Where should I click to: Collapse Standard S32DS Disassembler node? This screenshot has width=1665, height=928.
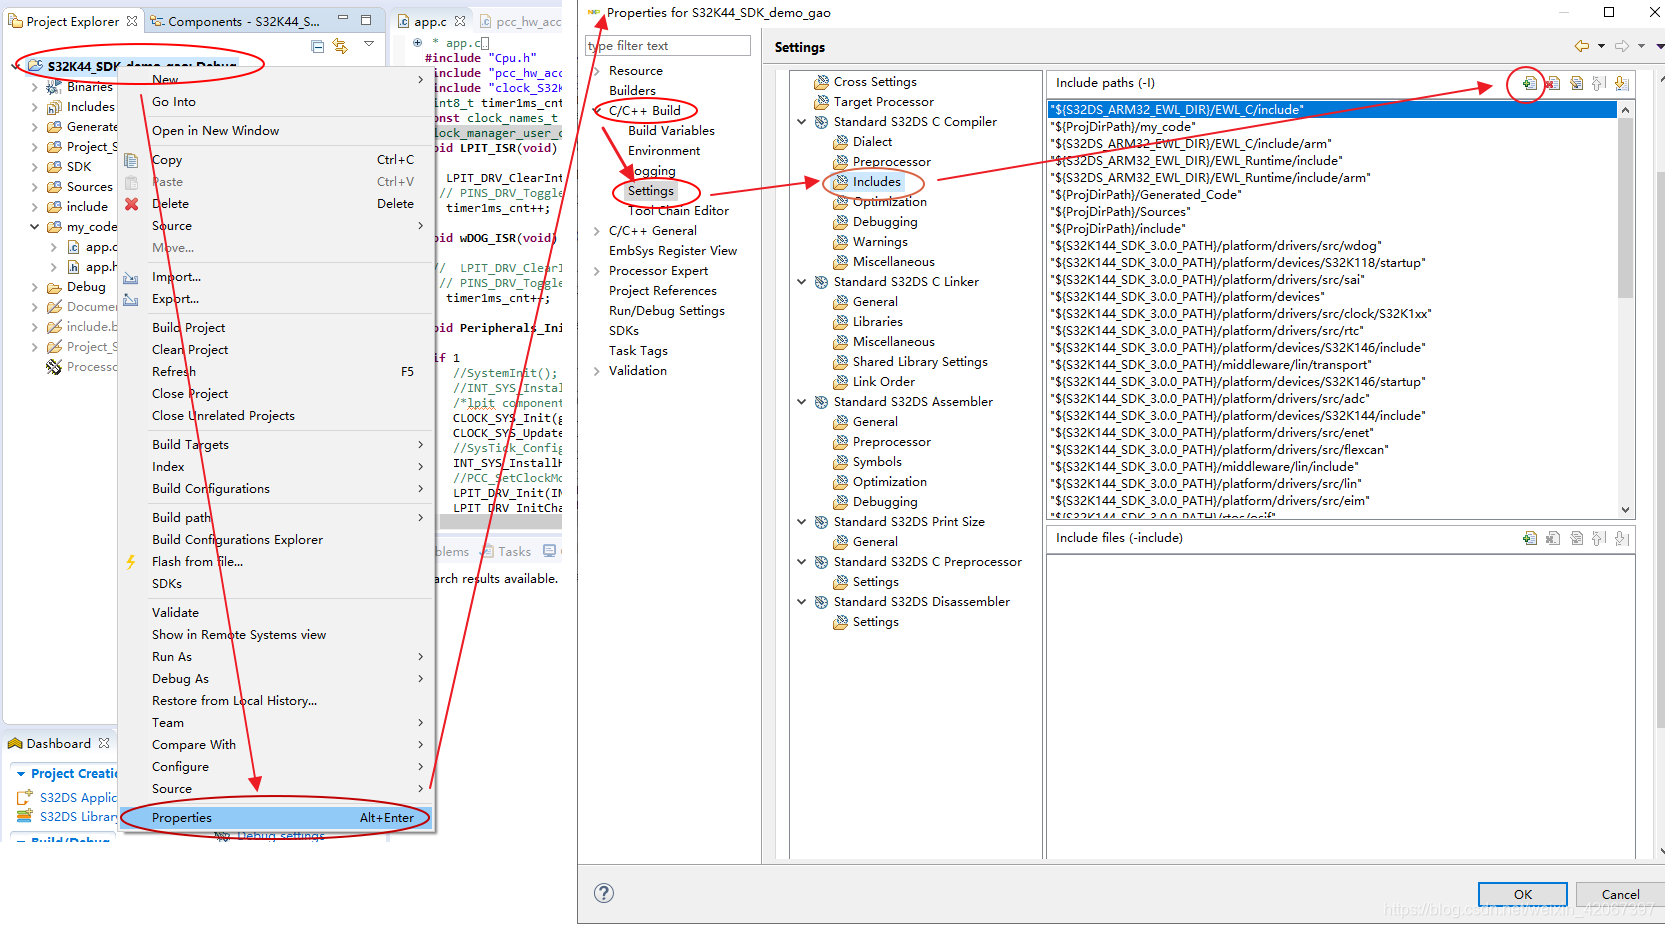tap(801, 602)
